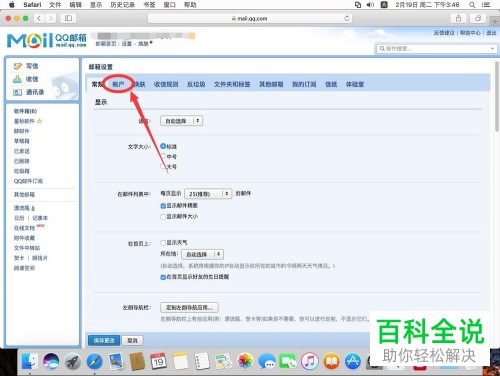Select the 大号 text size radio button
Viewport: 500px width, 376px height.
[163, 166]
